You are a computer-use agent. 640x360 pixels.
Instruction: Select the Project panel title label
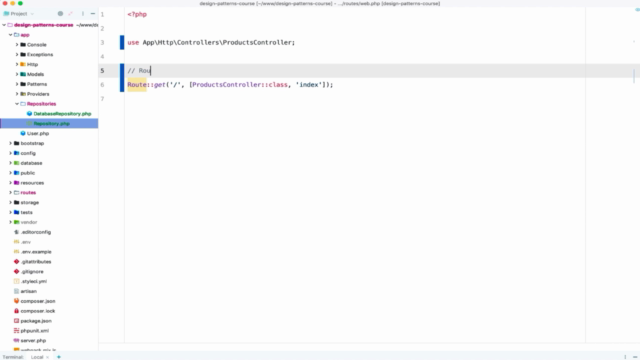[19, 13]
